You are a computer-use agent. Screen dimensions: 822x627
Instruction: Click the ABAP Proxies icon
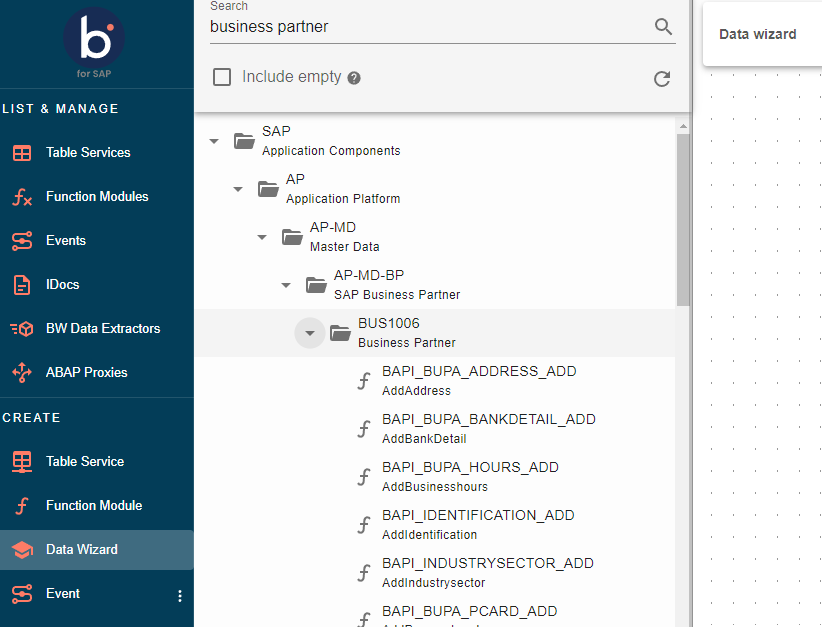(x=22, y=373)
